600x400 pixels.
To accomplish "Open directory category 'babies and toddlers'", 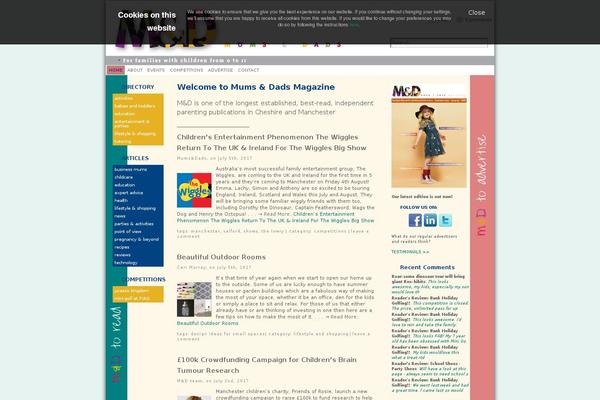I will click(x=135, y=106).
